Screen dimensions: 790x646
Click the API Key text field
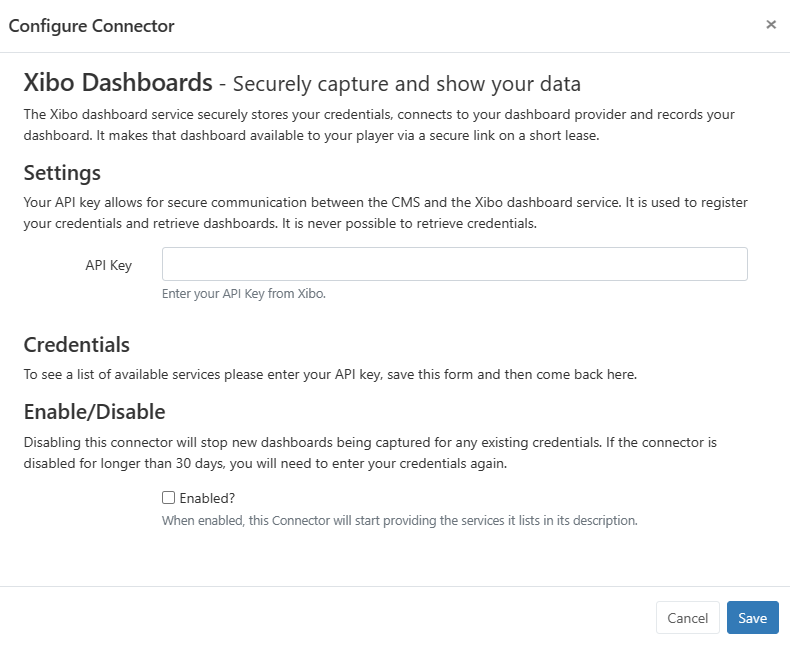tap(454, 265)
